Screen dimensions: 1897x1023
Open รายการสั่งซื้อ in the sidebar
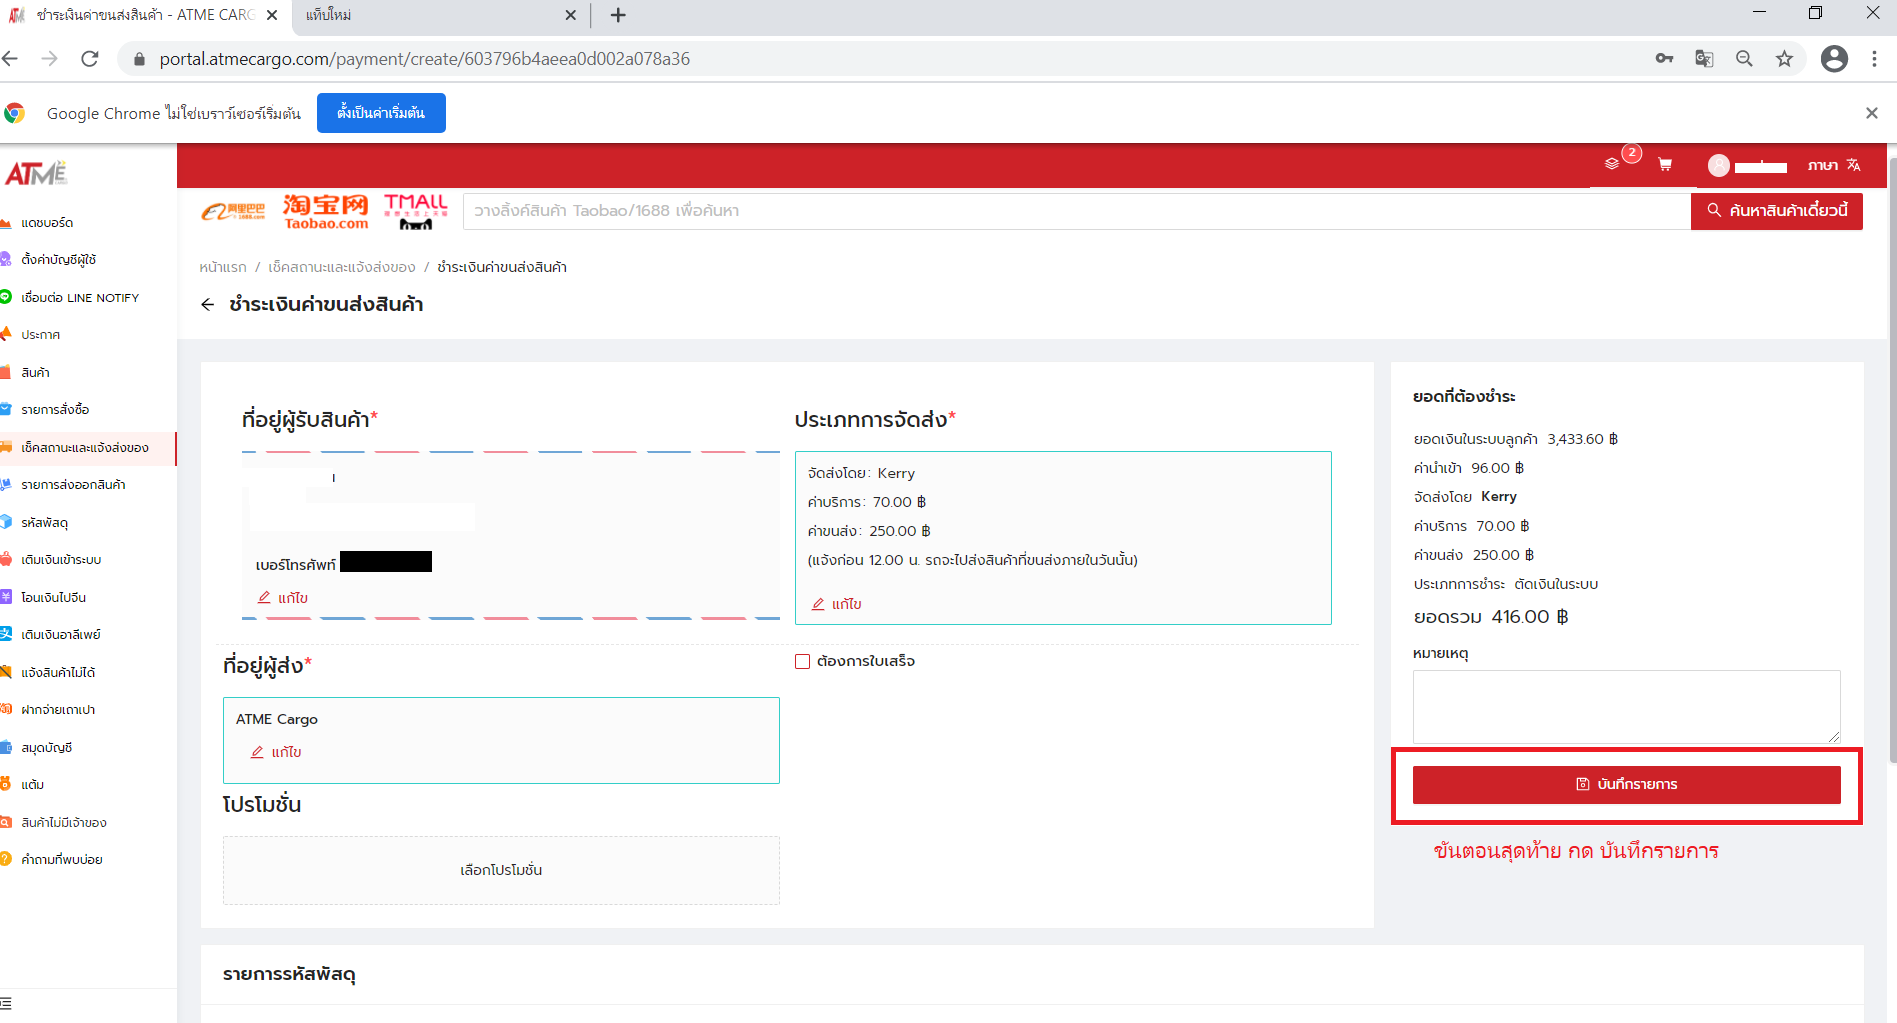[55, 410]
